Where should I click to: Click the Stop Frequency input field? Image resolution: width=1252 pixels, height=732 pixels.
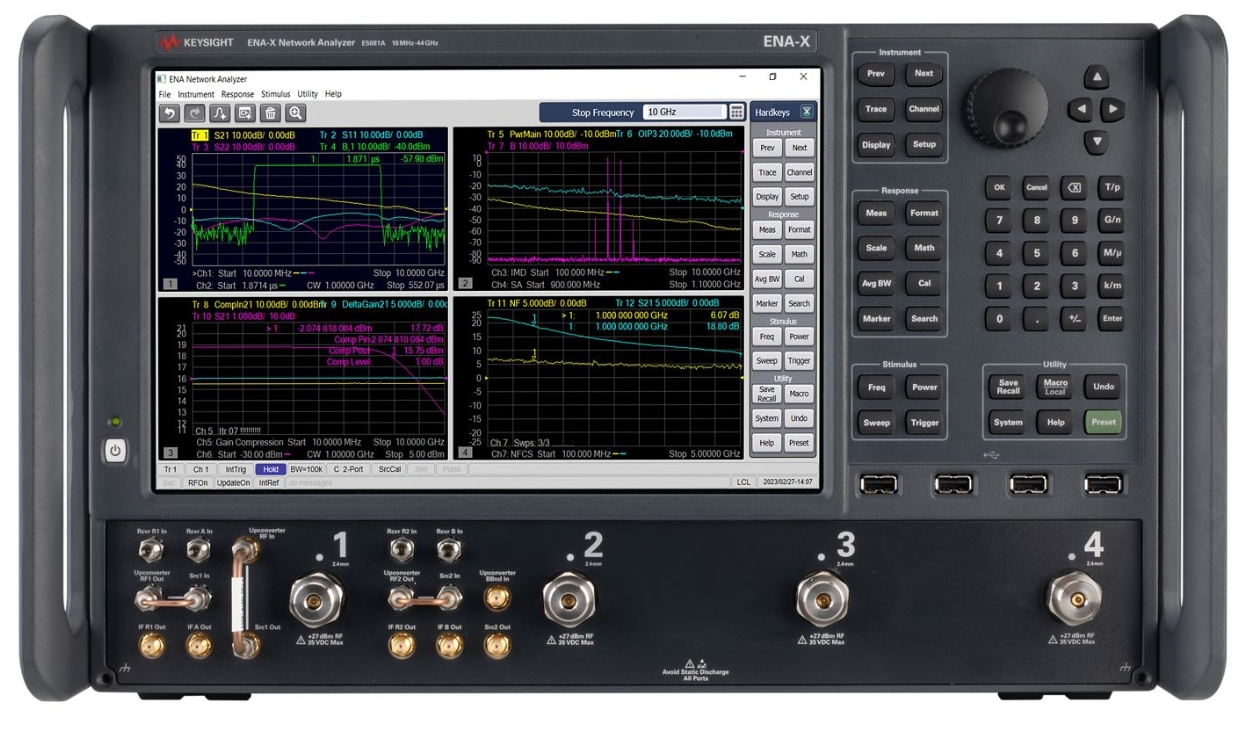click(x=683, y=112)
